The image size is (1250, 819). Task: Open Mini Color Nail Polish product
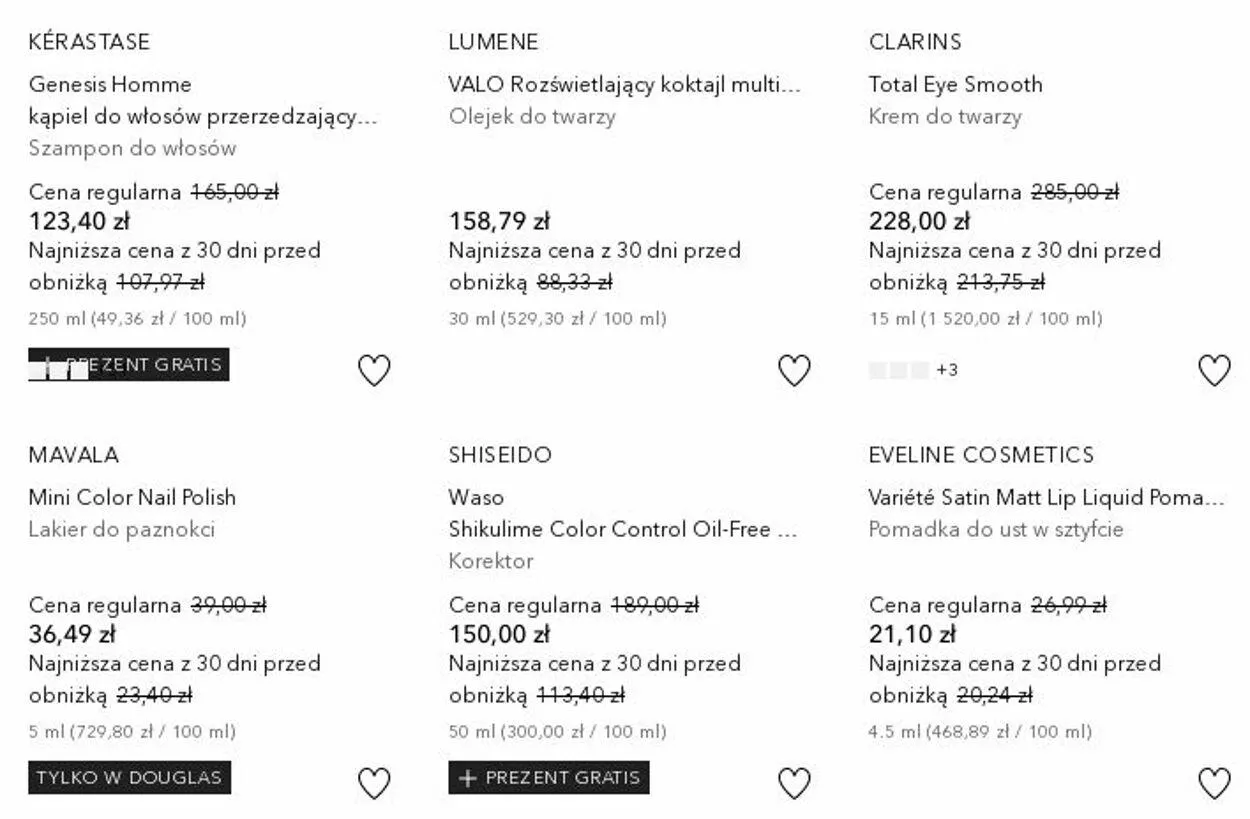tap(132, 497)
